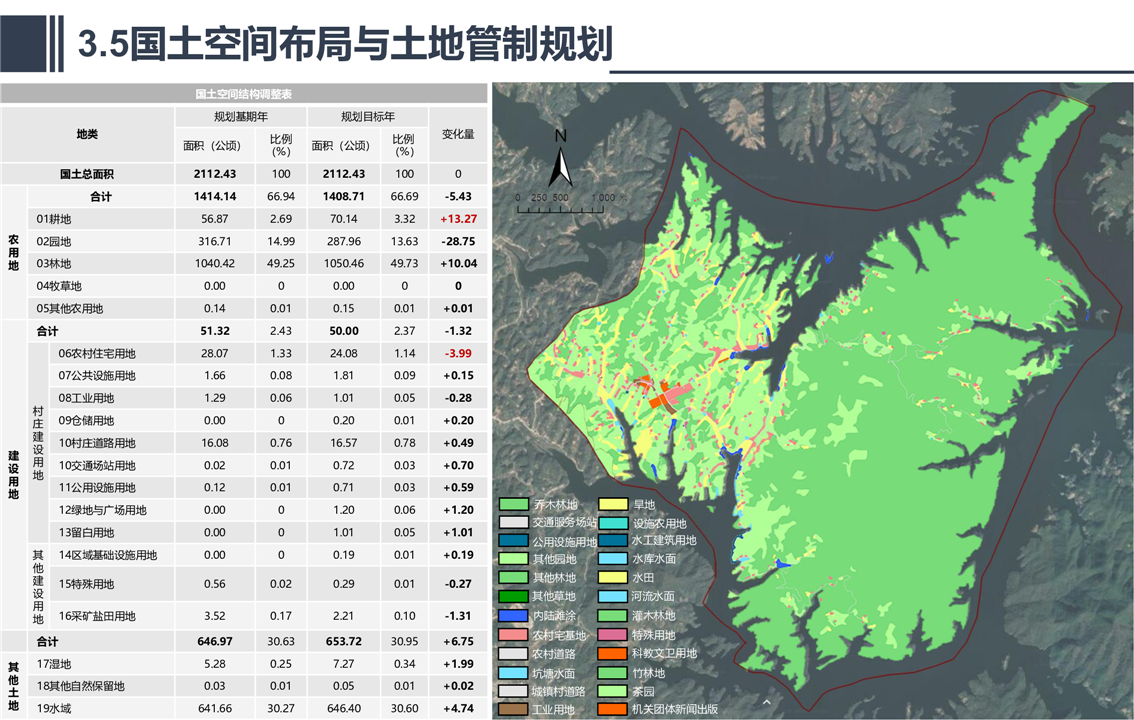Click the 15特殊用地 row label
Screen dimensions: 1134x720
point(86,584)
